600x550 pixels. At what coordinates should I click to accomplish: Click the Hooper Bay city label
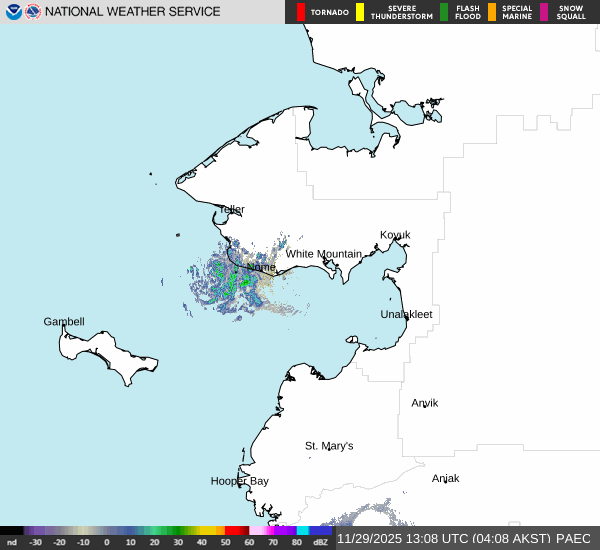pyautogui.click(x=239, y=481)
